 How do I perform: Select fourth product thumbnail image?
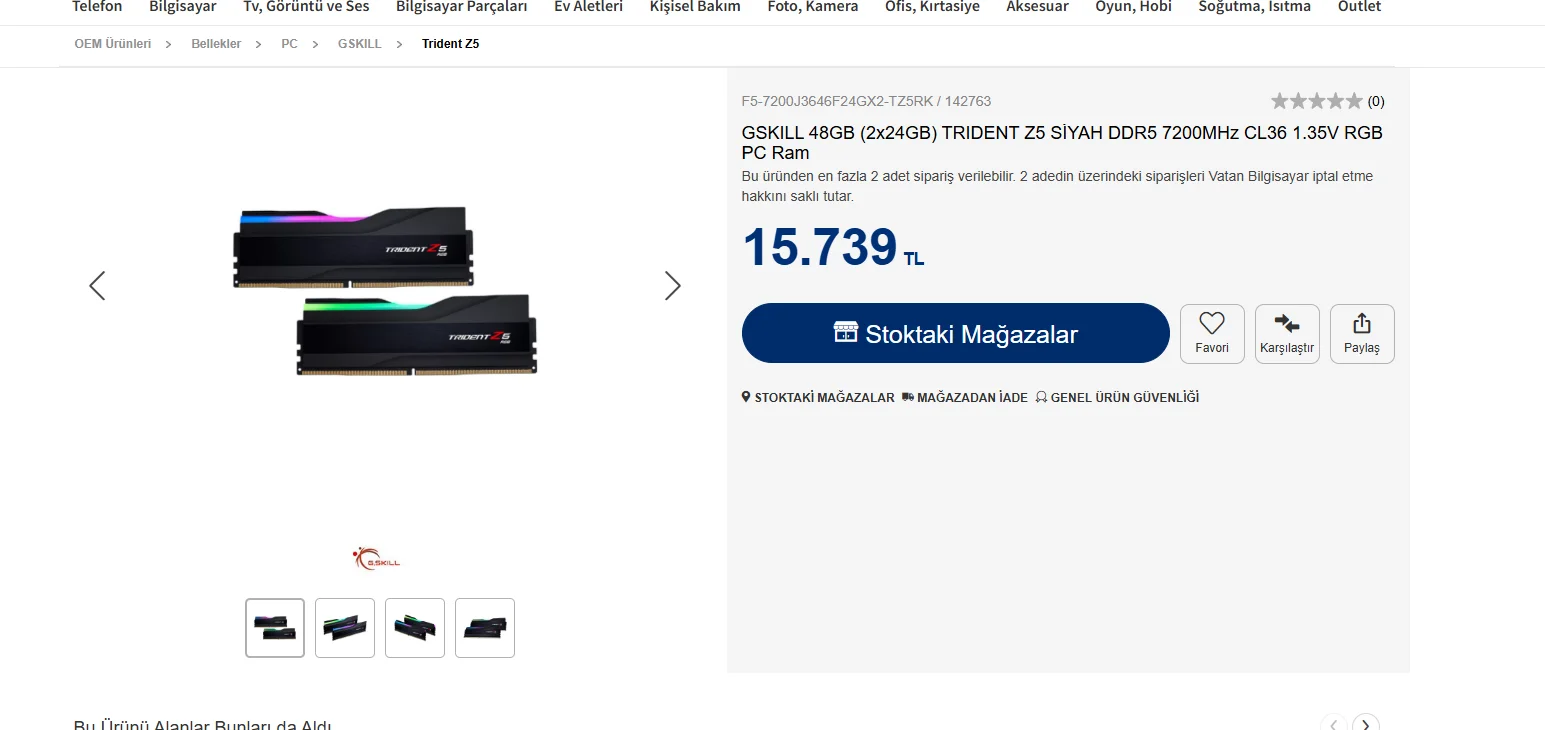coord(485,628)
